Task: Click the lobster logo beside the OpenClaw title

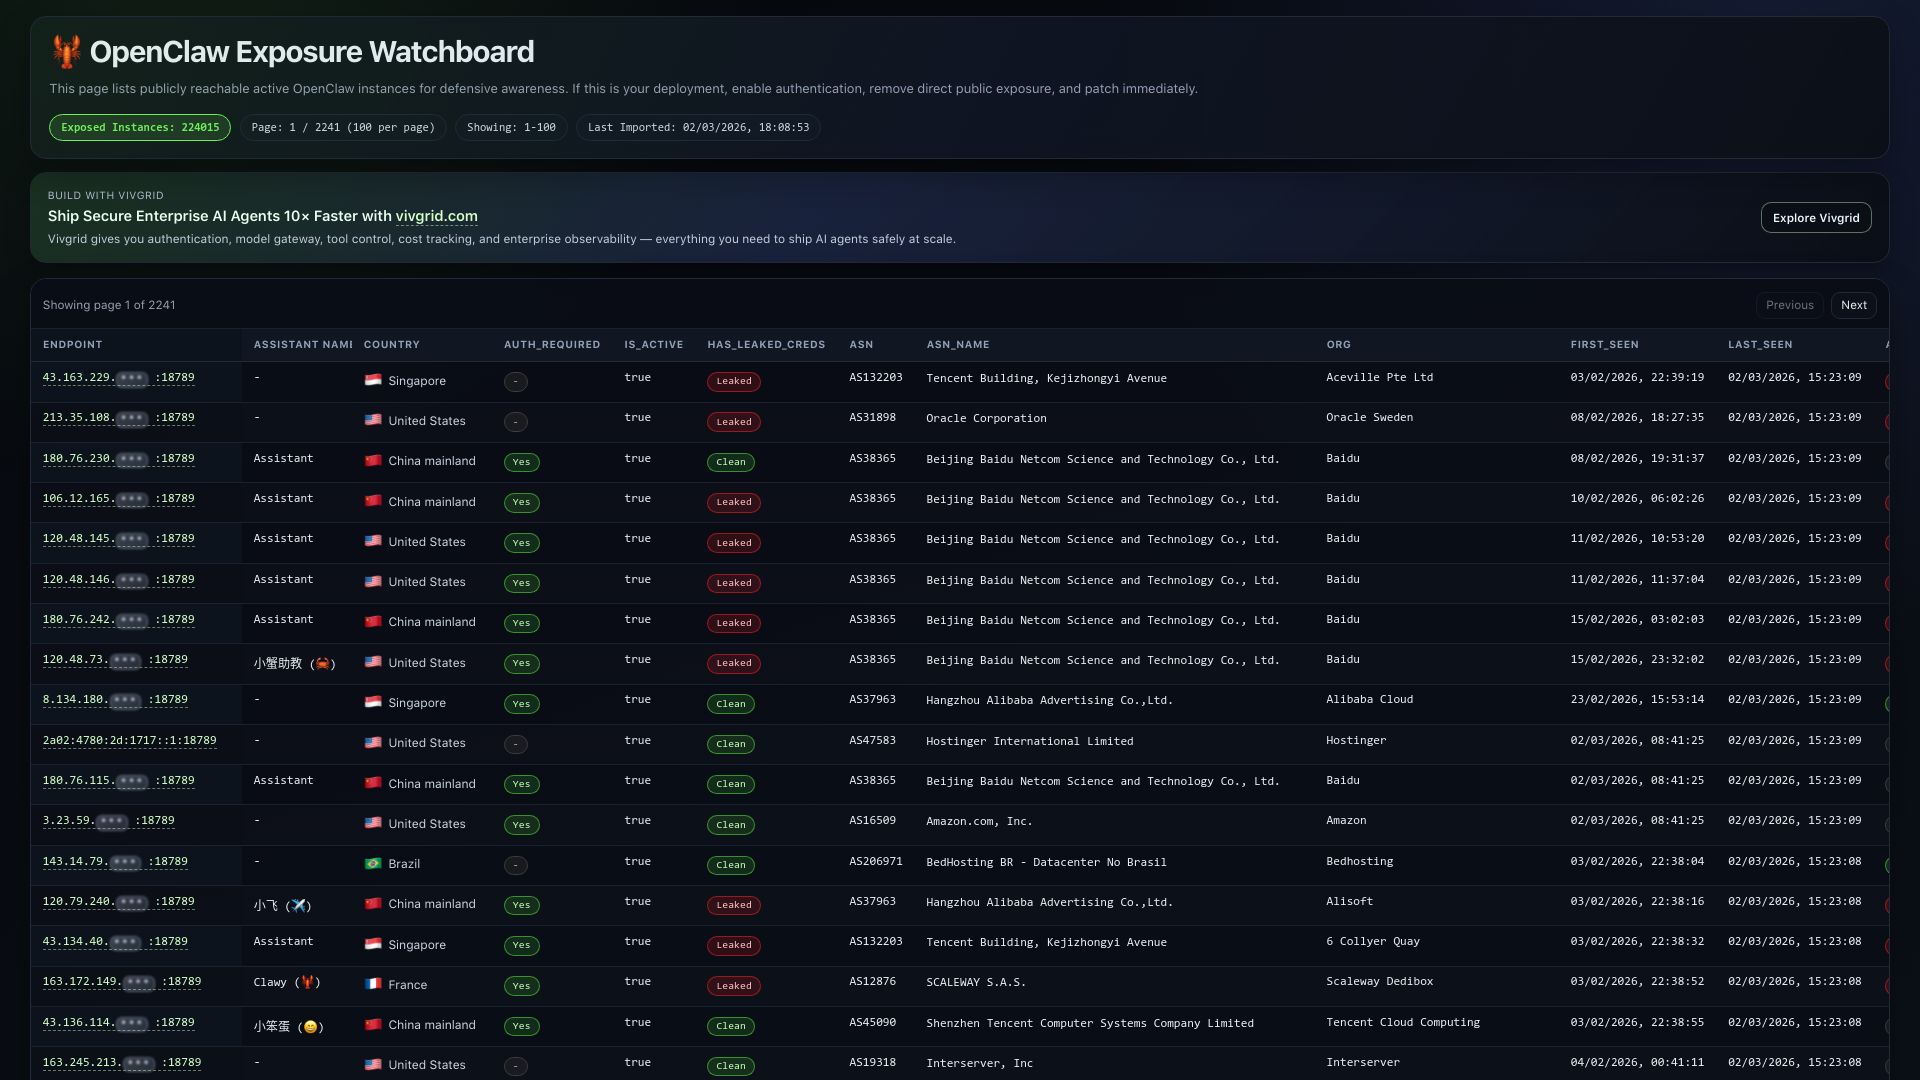Action: 66,52
